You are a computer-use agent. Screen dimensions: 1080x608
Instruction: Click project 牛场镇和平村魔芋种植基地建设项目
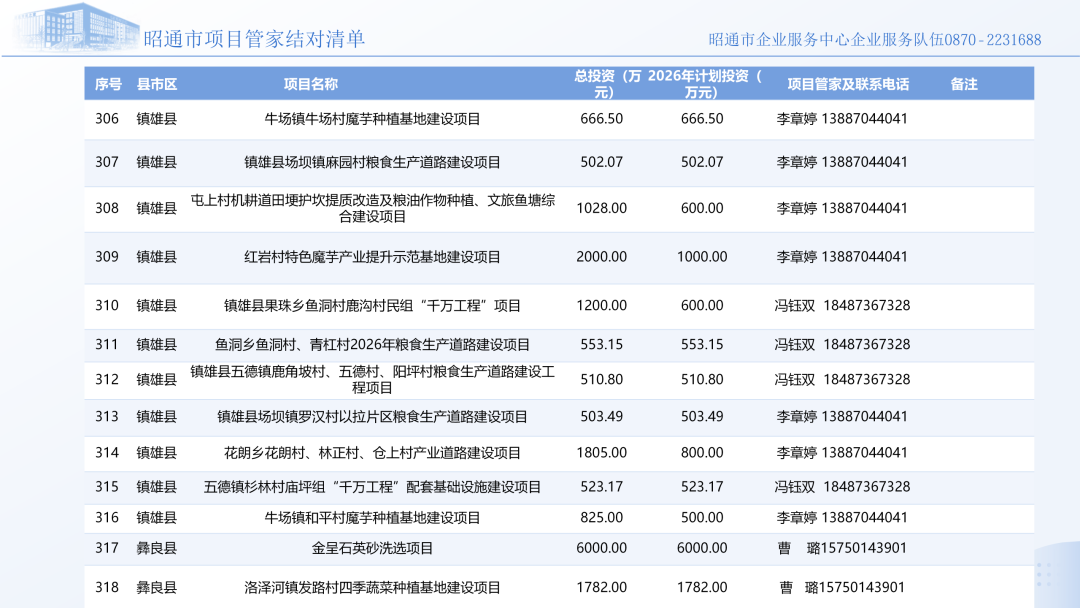372,517
